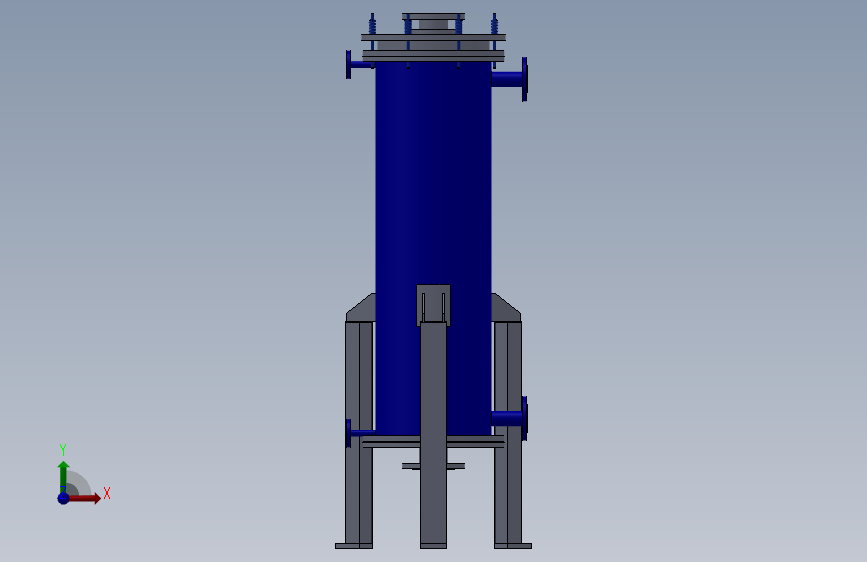Viewport: 867px width, 562px height.
Task: Click the green Y axis arrow of the triad
Action: [63, 476]
